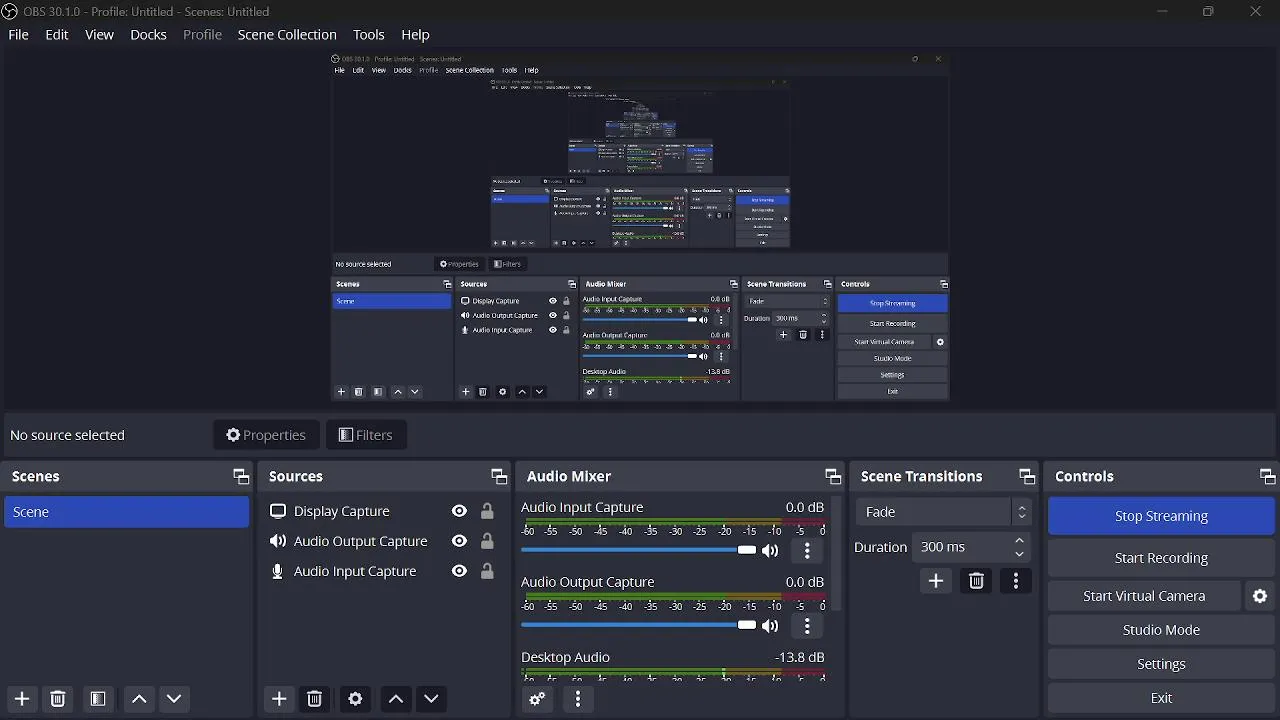Select the Display Capture source row
Viewport: 1280px width, 720px height.
(x=383, y=511)
